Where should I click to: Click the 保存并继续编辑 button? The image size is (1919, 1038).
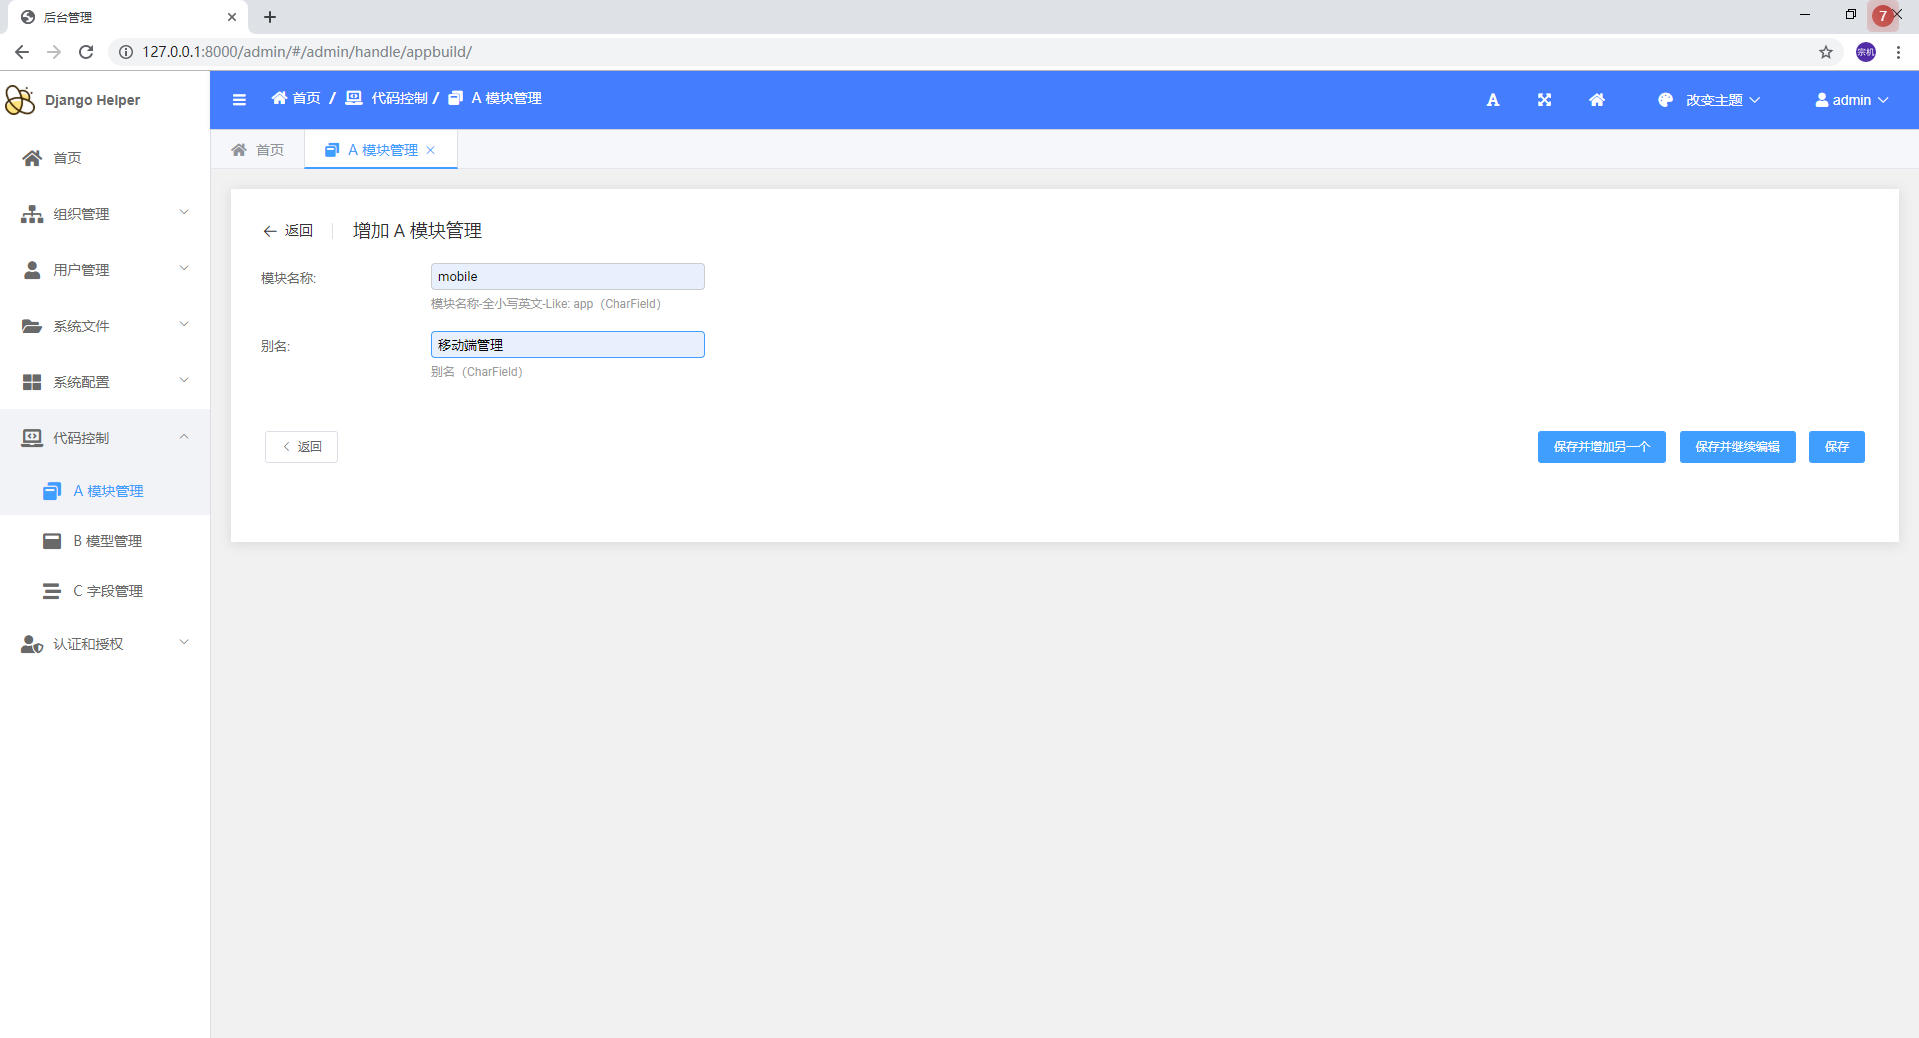pyautogui.click(x=1737, y=447)
